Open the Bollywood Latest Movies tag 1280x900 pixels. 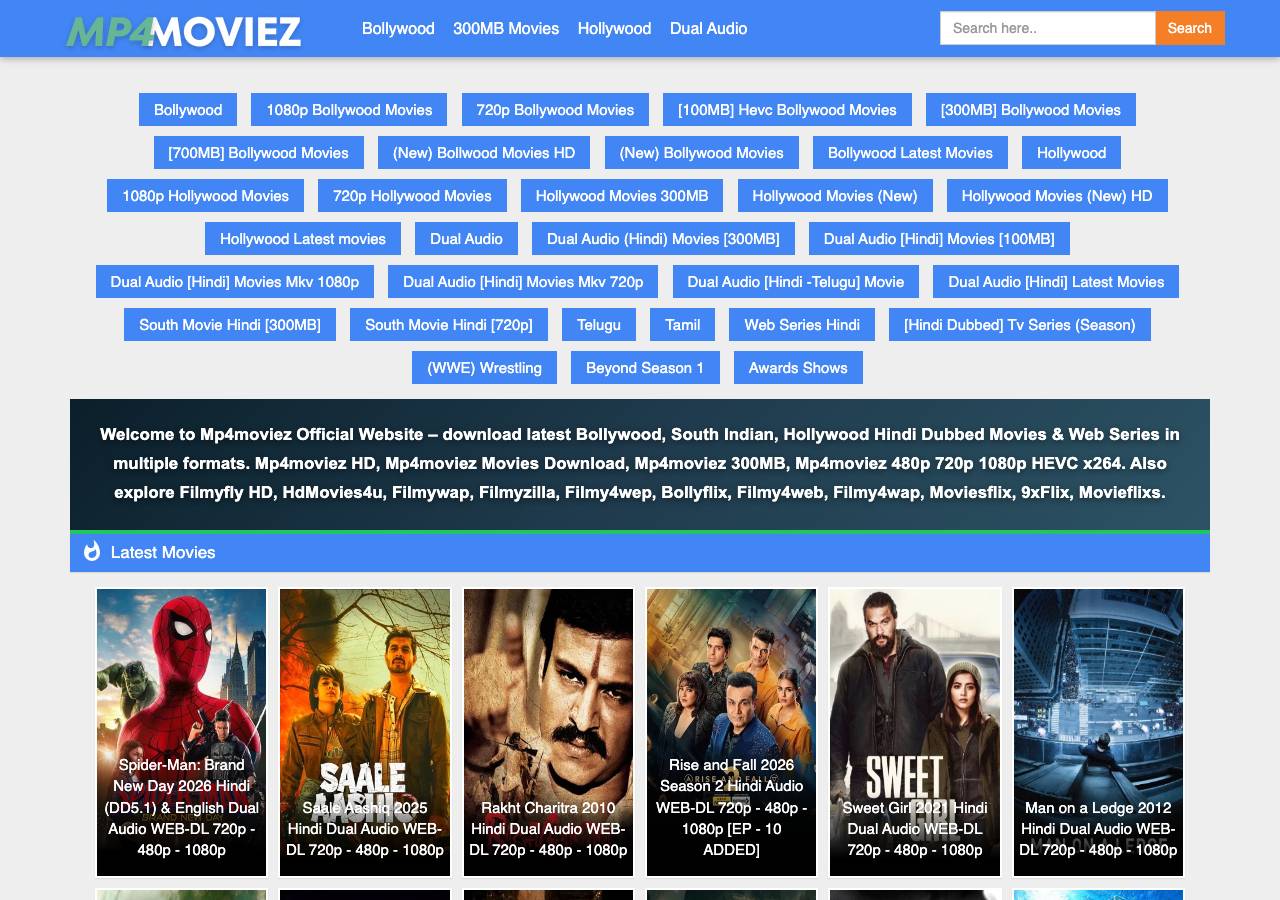(910, 153)
